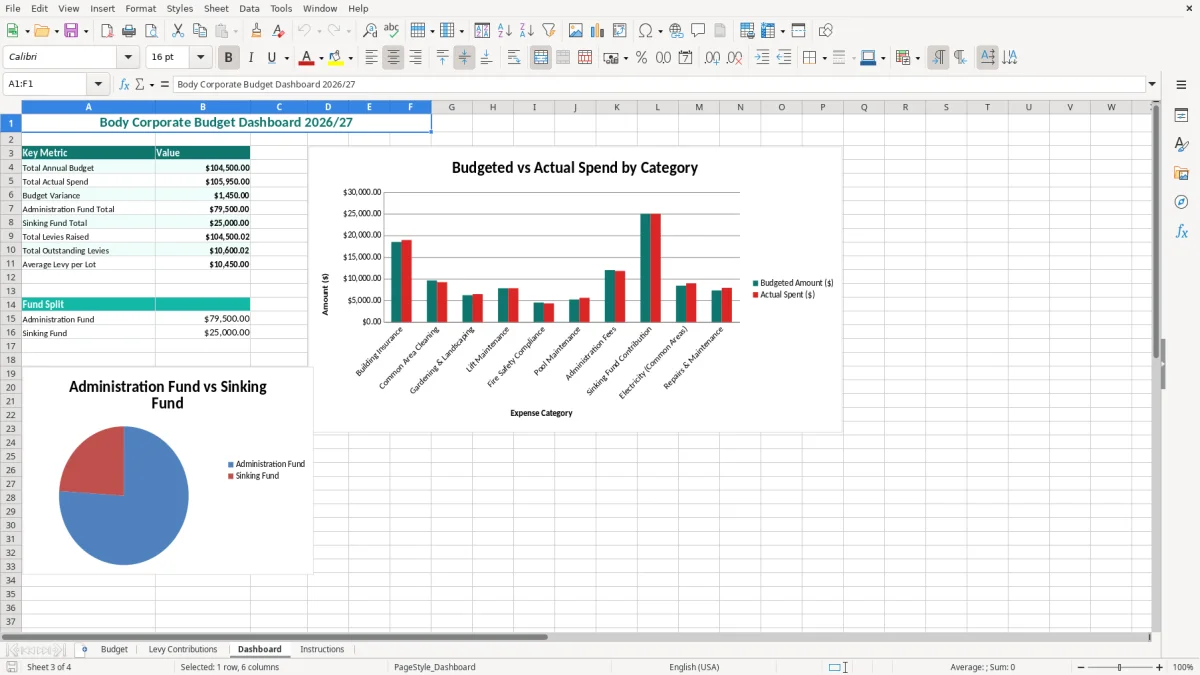This screenshot has width=1200, height=675.
Task: Zoom in with plus button
Action: click(1159, 667)
